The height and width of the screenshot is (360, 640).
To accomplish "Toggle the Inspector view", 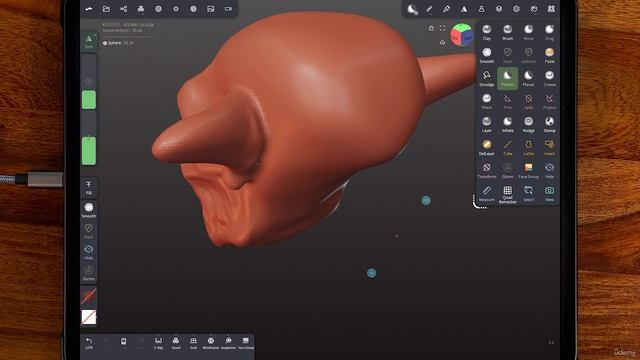I will 228,343.
